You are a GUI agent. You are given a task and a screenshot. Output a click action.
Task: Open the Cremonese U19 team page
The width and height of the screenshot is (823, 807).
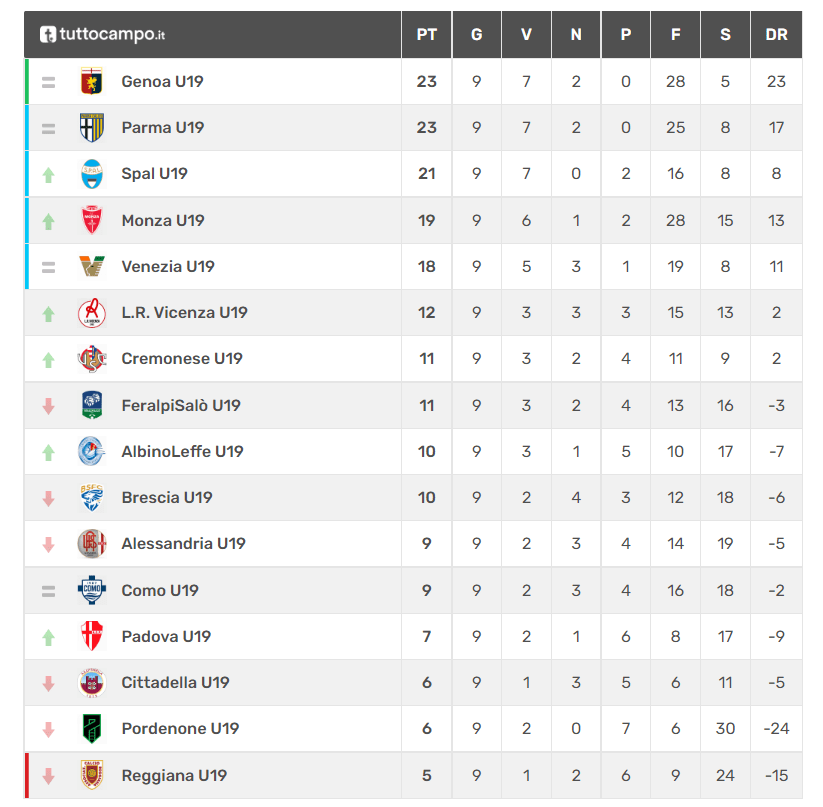tap(182, 359)
